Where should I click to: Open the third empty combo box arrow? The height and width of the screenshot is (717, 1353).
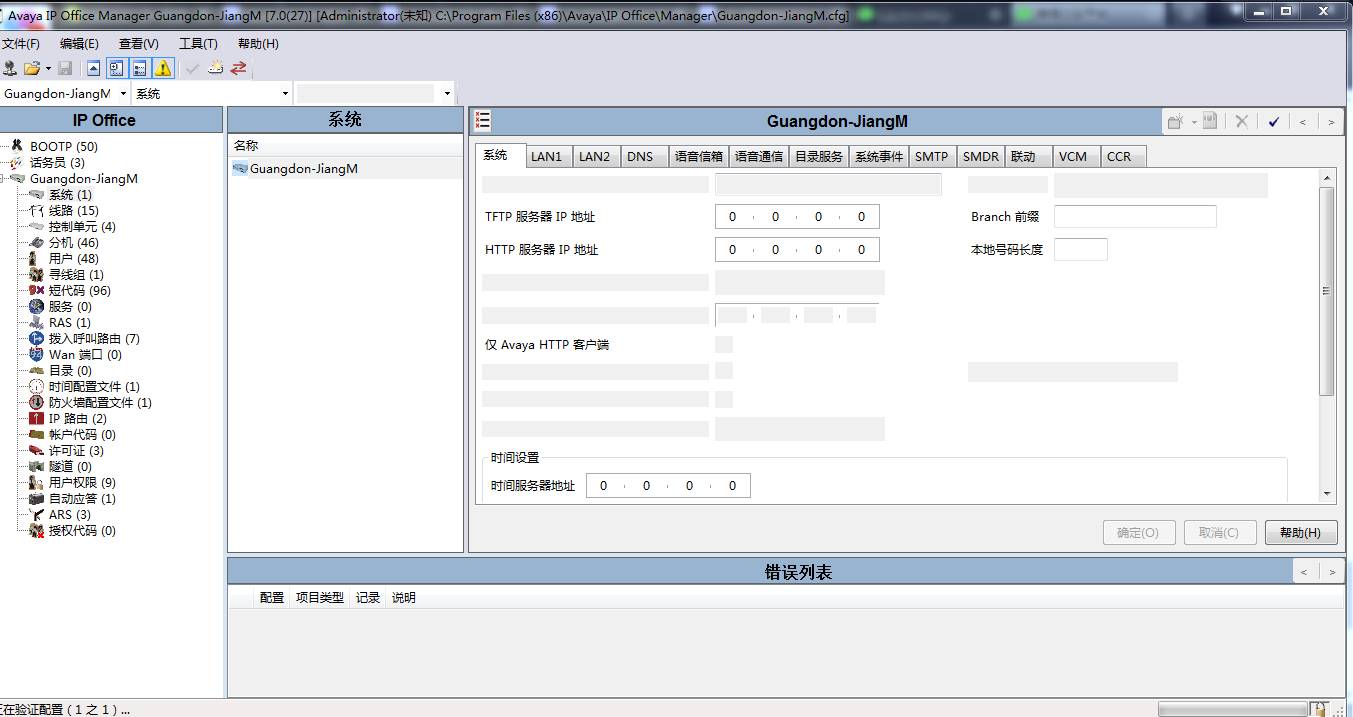pyautogui.click(x=447, y=93)
